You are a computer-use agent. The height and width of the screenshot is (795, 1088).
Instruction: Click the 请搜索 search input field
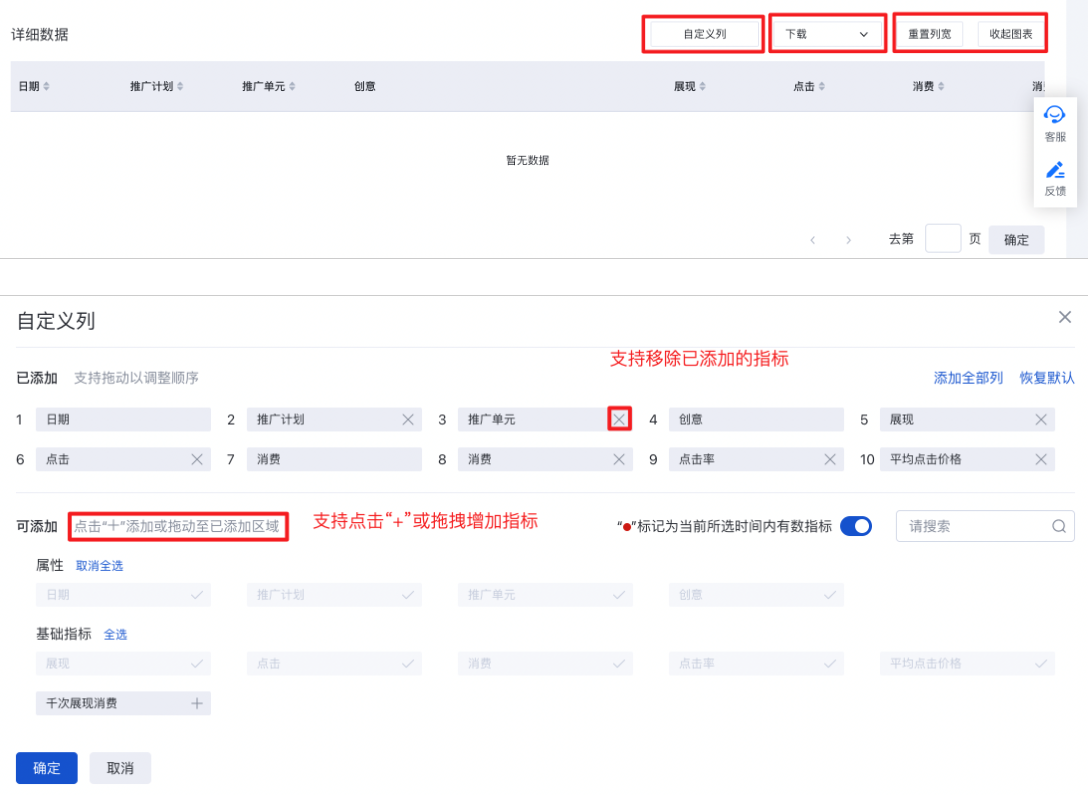pyautogui.click(x=975, y=526)
